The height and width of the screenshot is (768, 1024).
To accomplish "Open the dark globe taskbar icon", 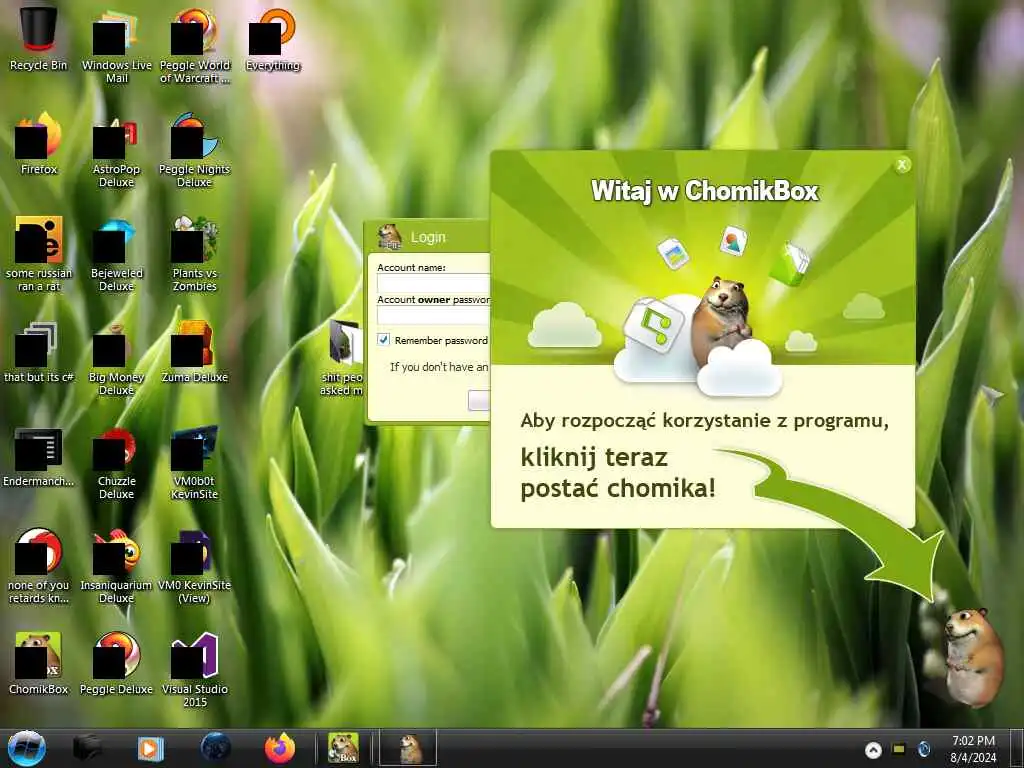I will (216, 748).
